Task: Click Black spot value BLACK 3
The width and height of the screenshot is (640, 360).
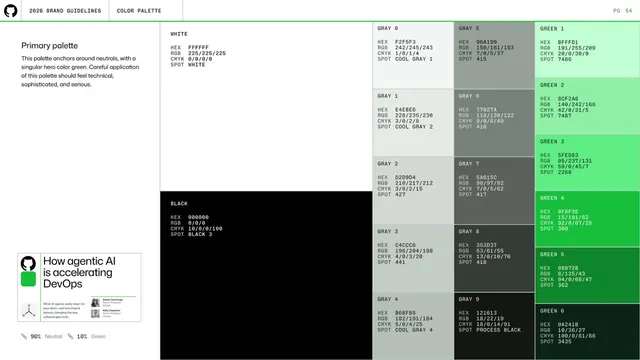Action: pyautogui.click(x=200, y=234)
